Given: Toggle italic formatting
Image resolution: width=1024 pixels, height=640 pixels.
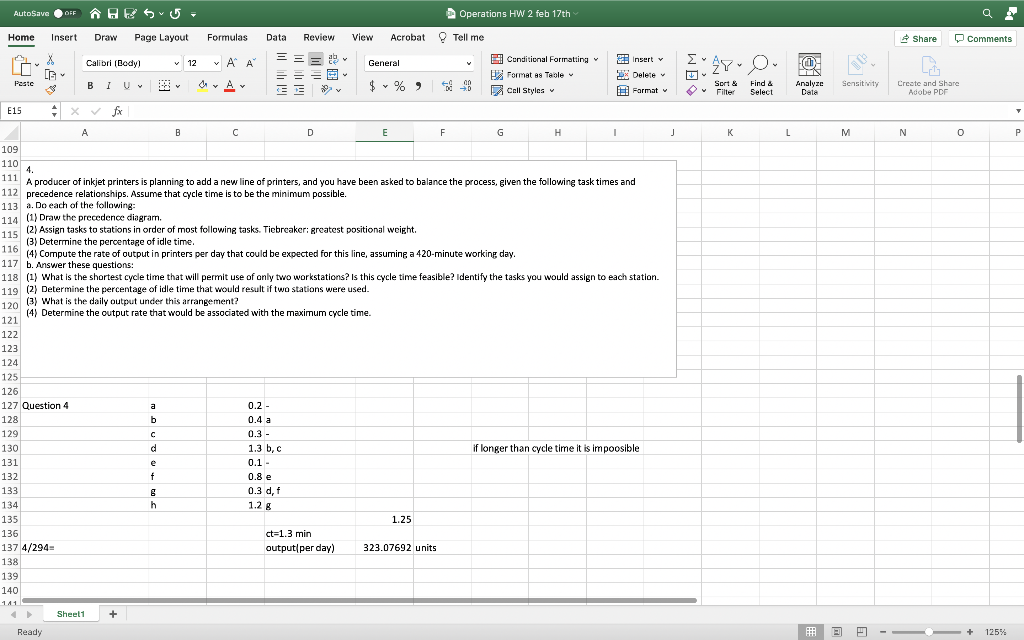Looking at the screenshot, I should pos(107,85).
